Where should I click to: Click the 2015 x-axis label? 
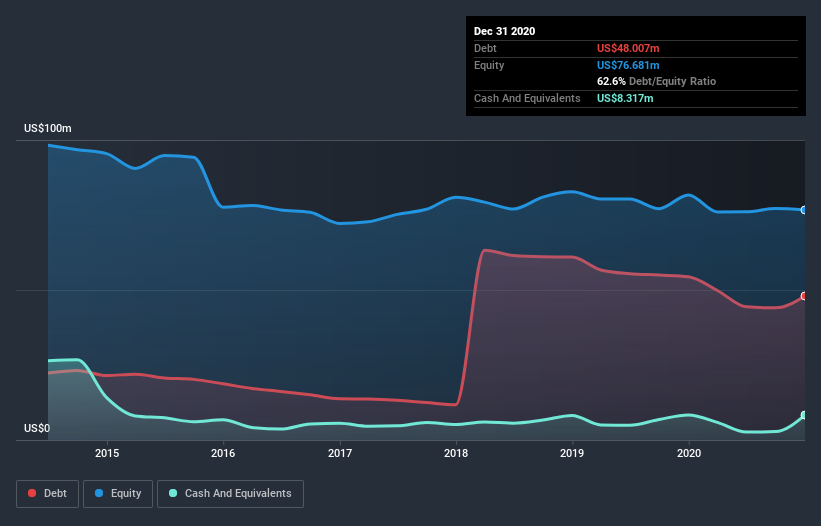coord(107,453)
